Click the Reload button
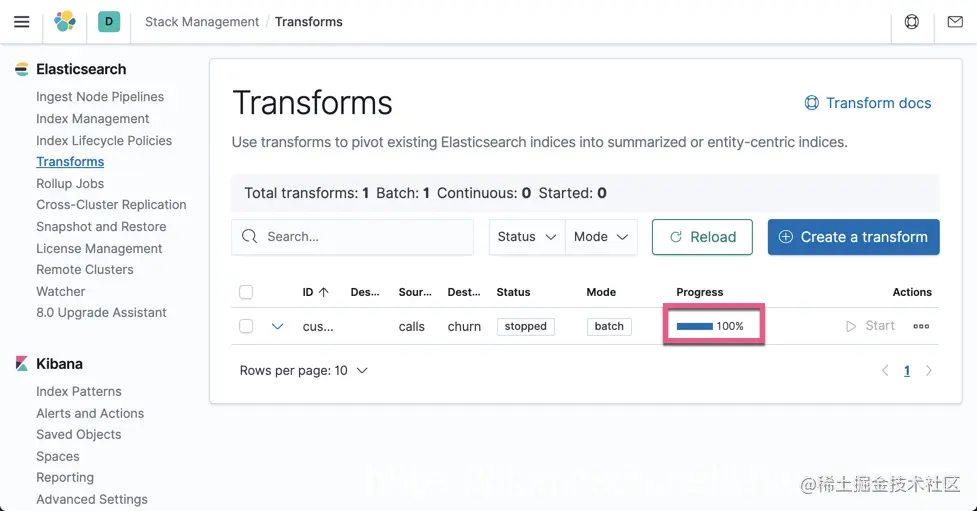The image size is (977, 511). pos(702,237)
